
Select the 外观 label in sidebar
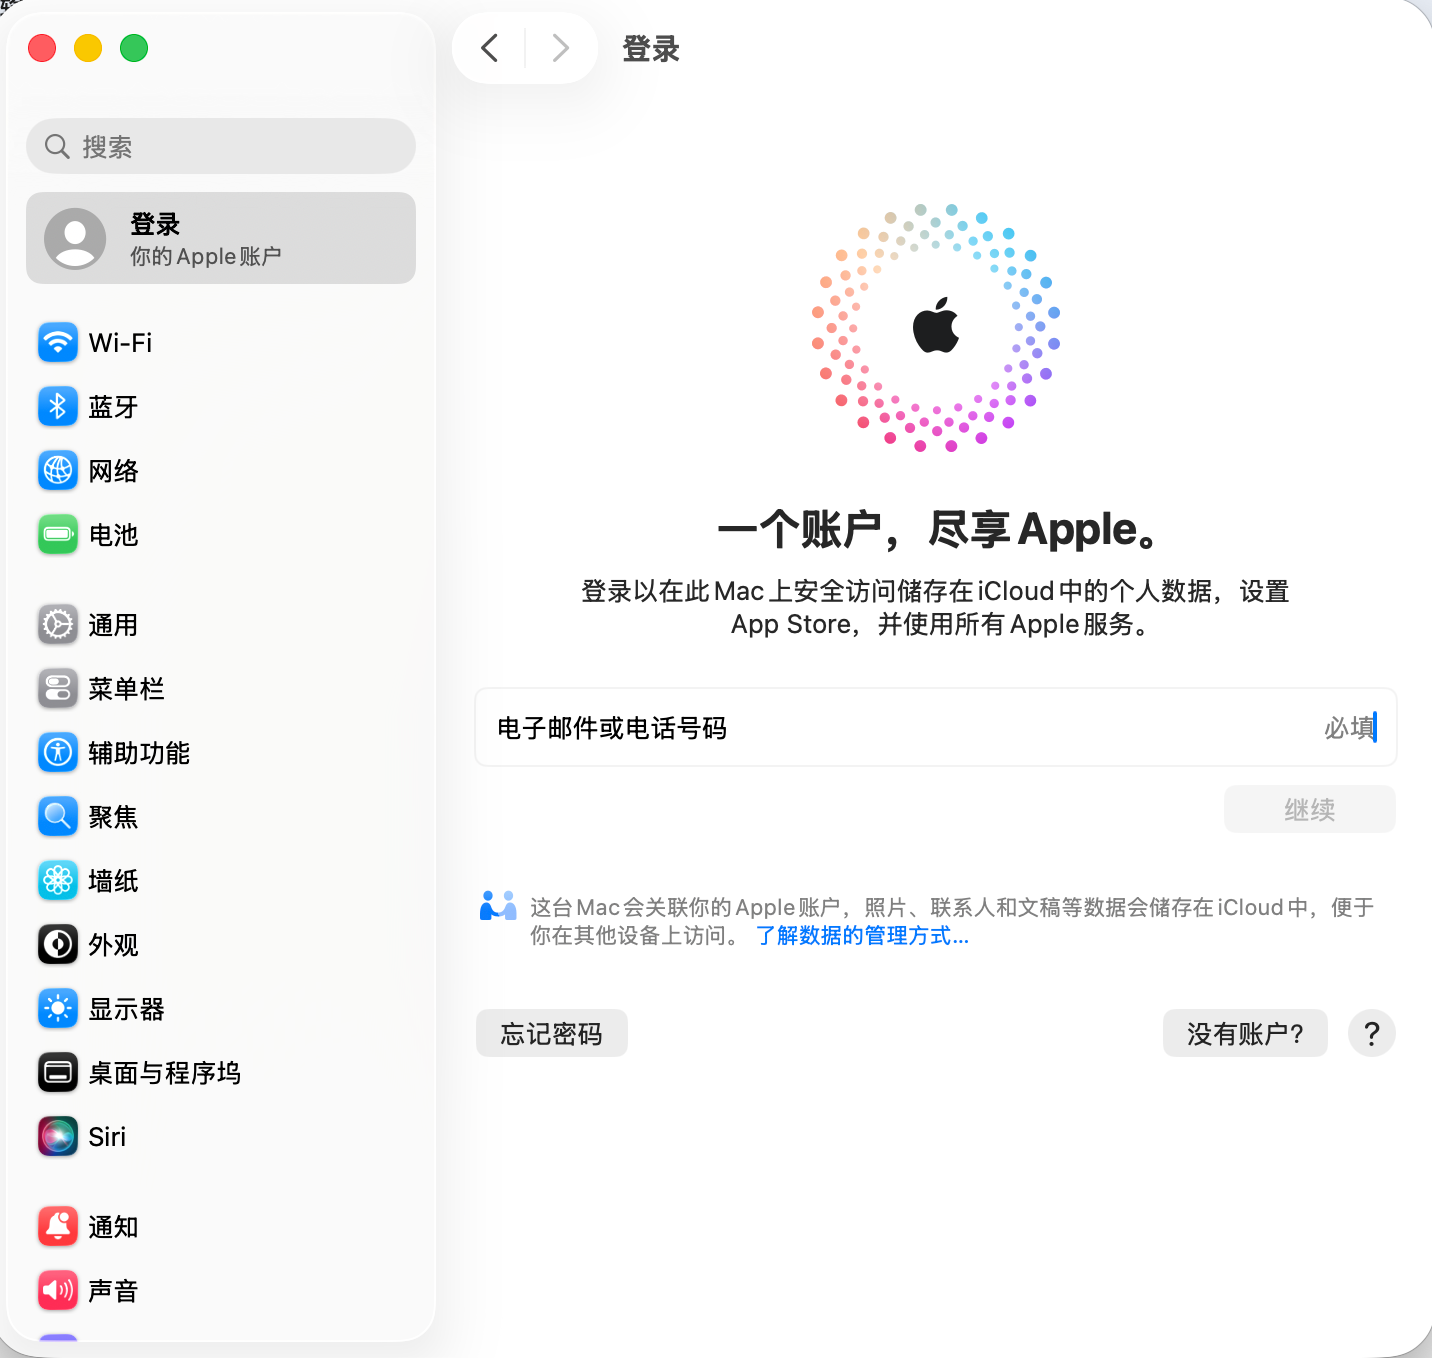[113, 945]
